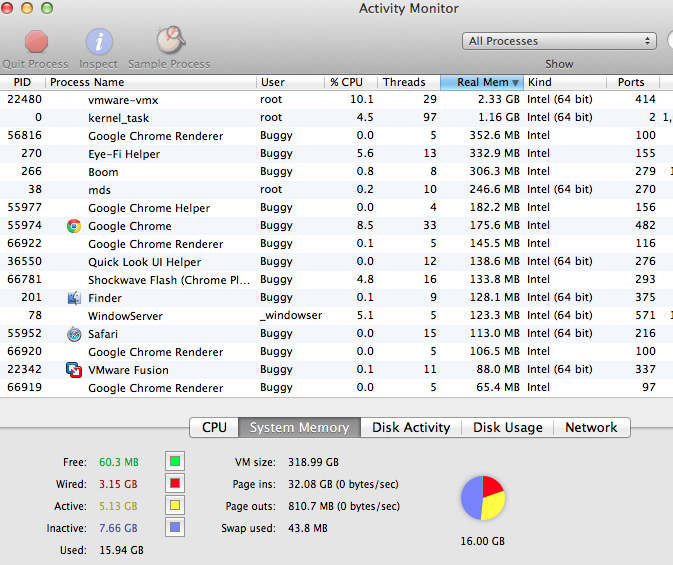This screenshot has height=565, width=673.
Task: Click the green Free memory color swatch
Action: (x=175, y=462)
